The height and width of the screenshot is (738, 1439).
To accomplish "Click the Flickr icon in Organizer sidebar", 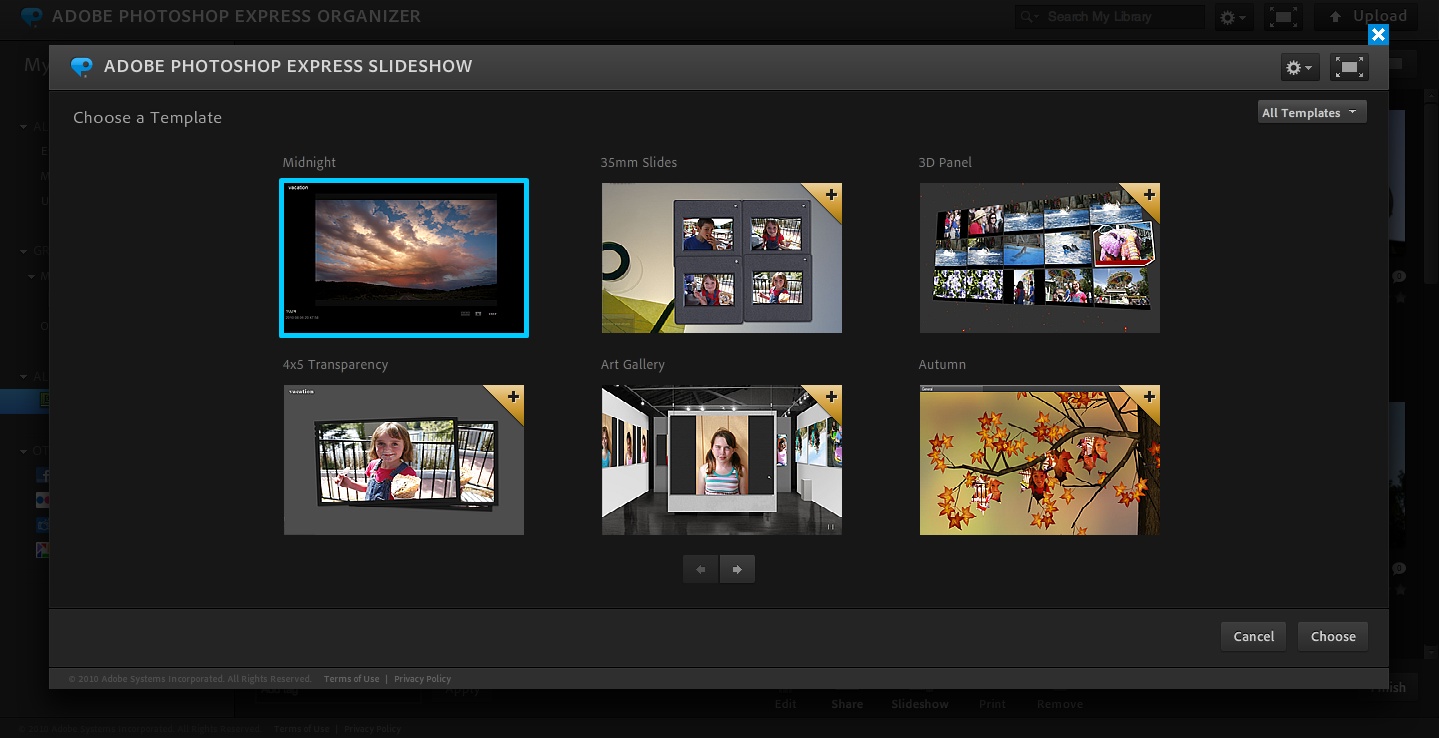I will pos(42,500).
